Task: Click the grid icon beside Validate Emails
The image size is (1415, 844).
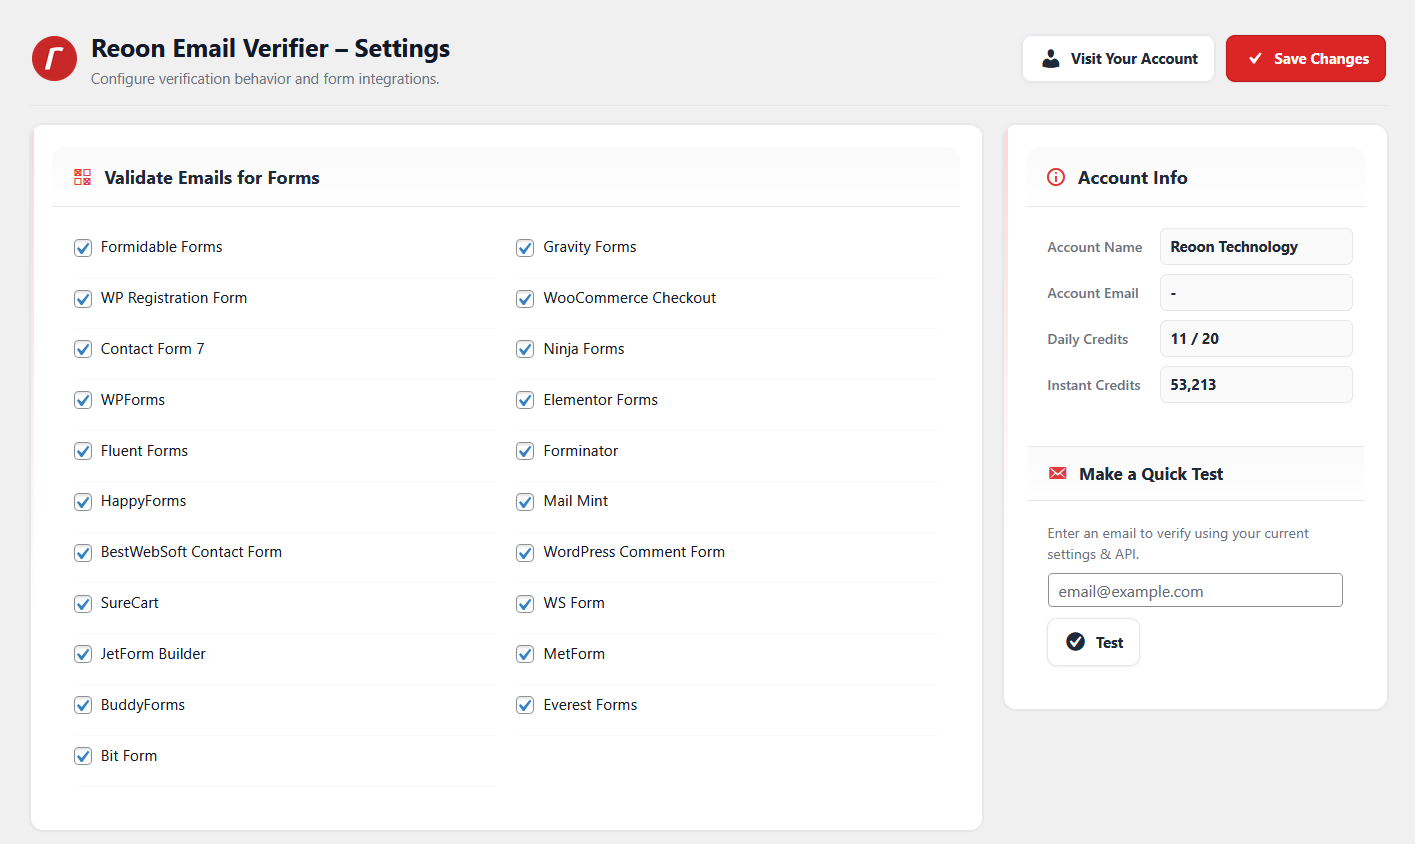Action: [82, 177]
